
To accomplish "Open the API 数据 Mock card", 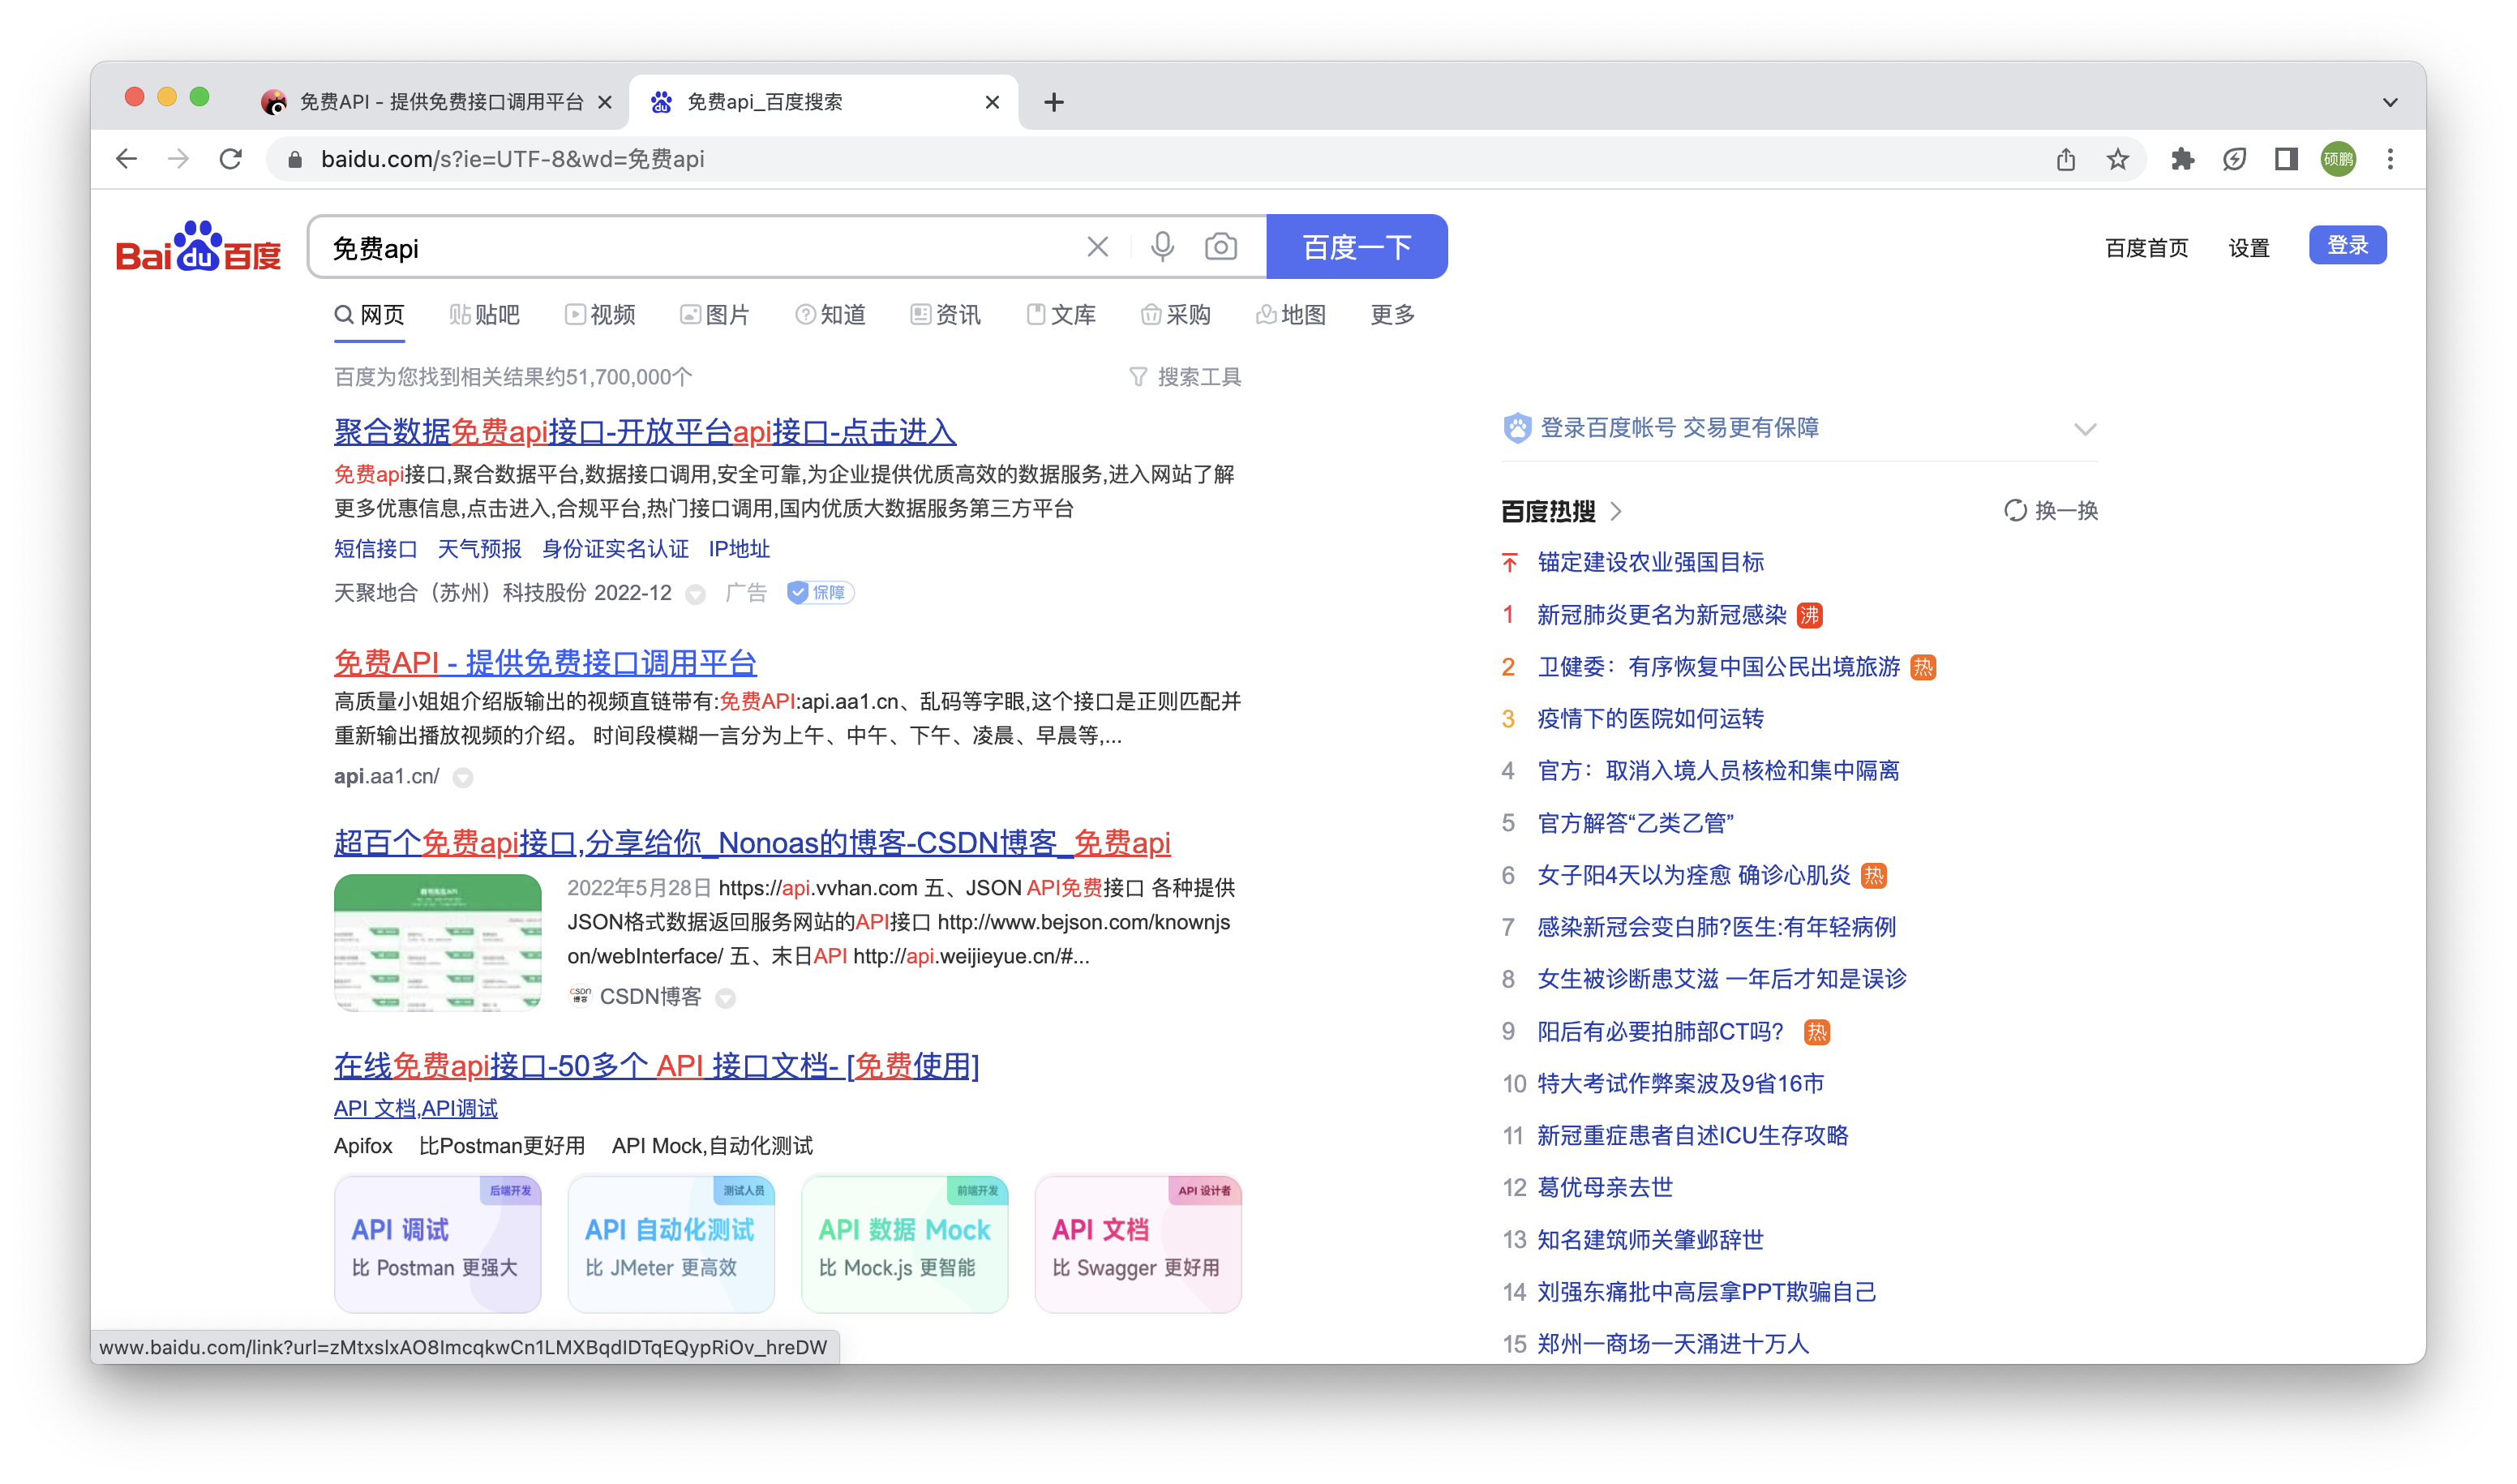I will point(905,1244).
